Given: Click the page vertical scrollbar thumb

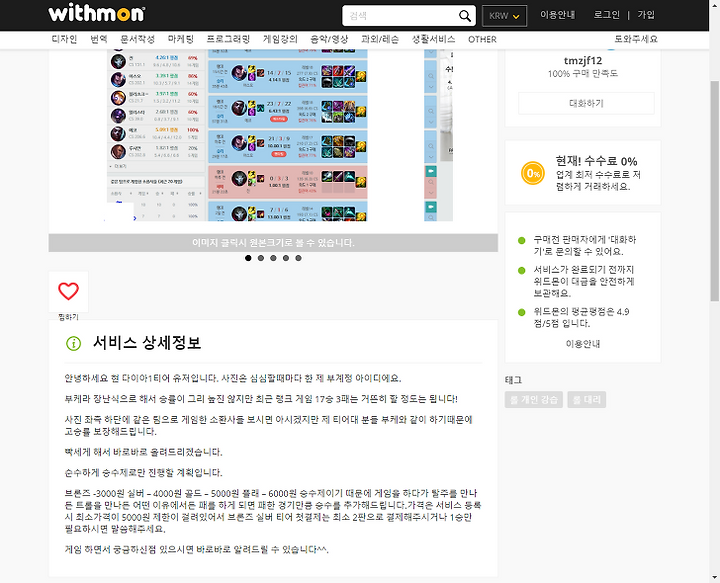Looking at the screenshot, I should (714, 191).
